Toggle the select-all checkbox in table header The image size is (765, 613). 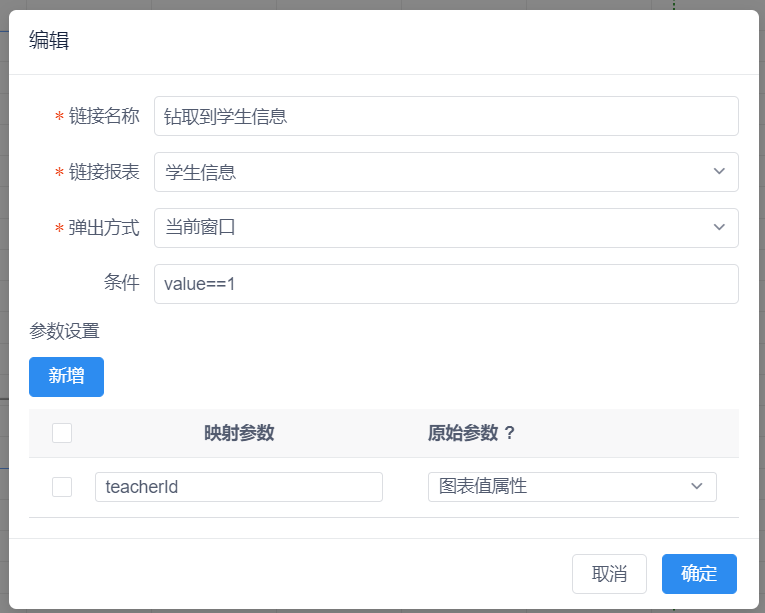[62, 433]
